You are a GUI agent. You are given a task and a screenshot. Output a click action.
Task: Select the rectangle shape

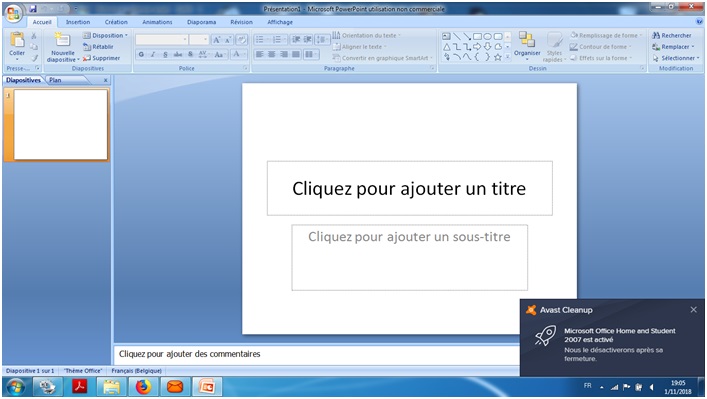click(477, 36)
